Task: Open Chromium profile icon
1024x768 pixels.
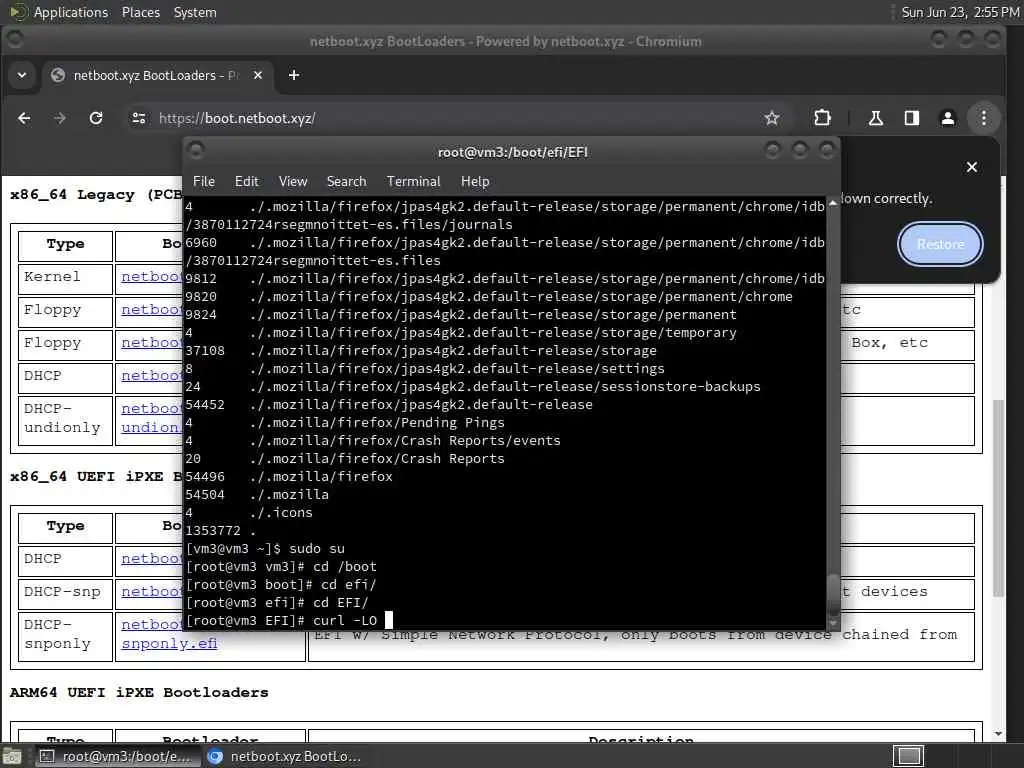Action: pos(948,118)
